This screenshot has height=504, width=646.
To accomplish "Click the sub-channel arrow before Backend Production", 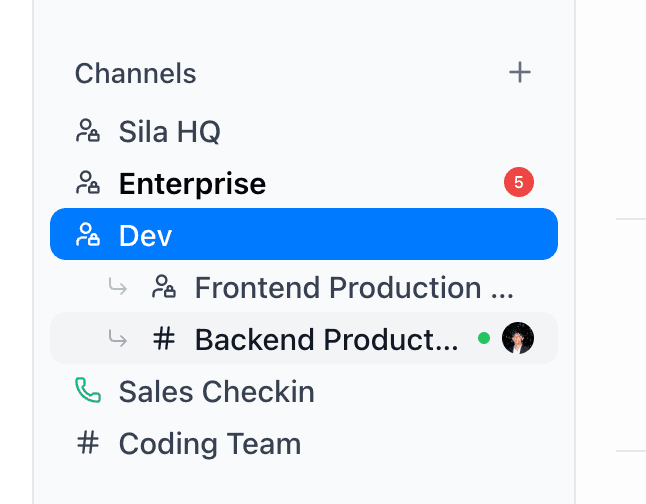I will (x=118, y=339).
